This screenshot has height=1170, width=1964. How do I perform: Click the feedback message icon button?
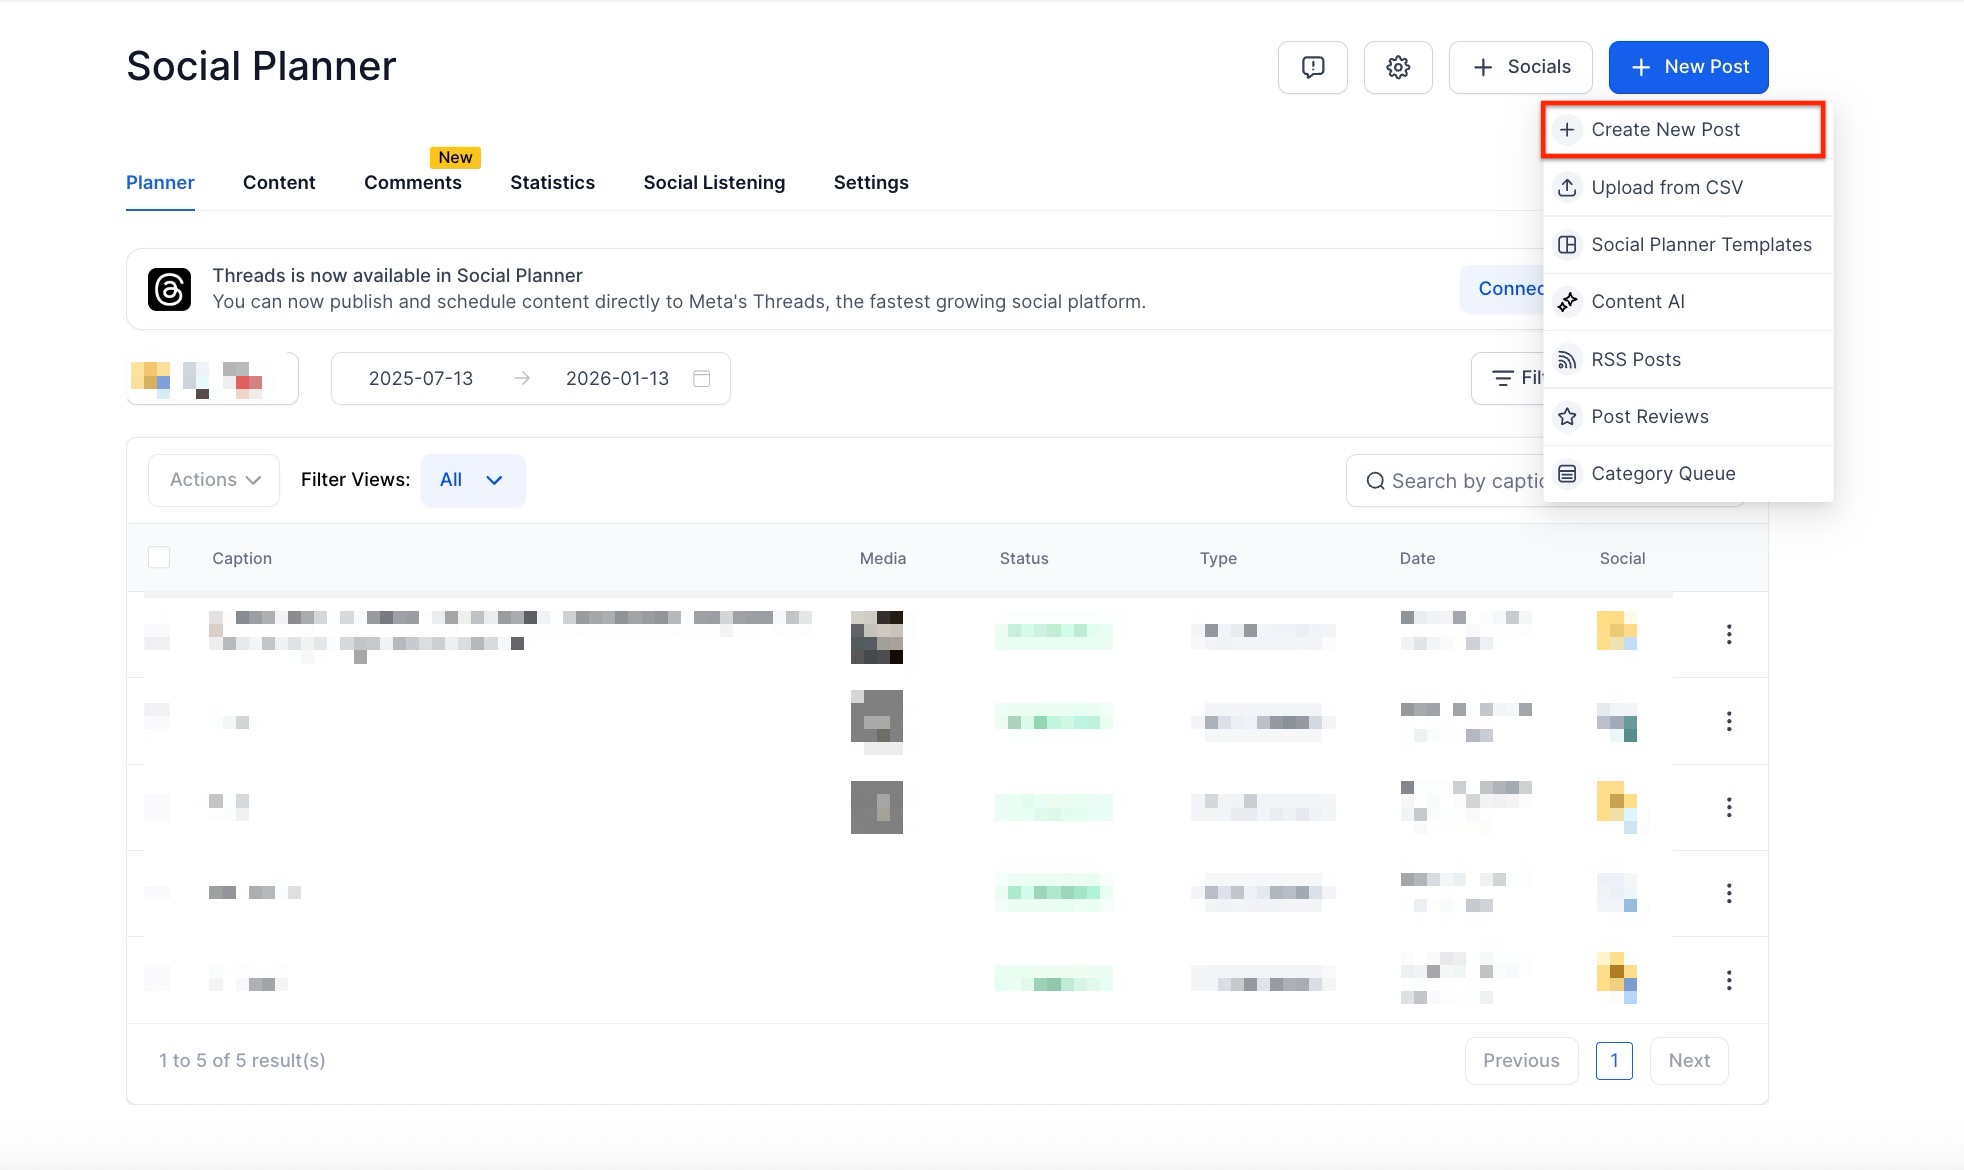[x=1312, y=67]
